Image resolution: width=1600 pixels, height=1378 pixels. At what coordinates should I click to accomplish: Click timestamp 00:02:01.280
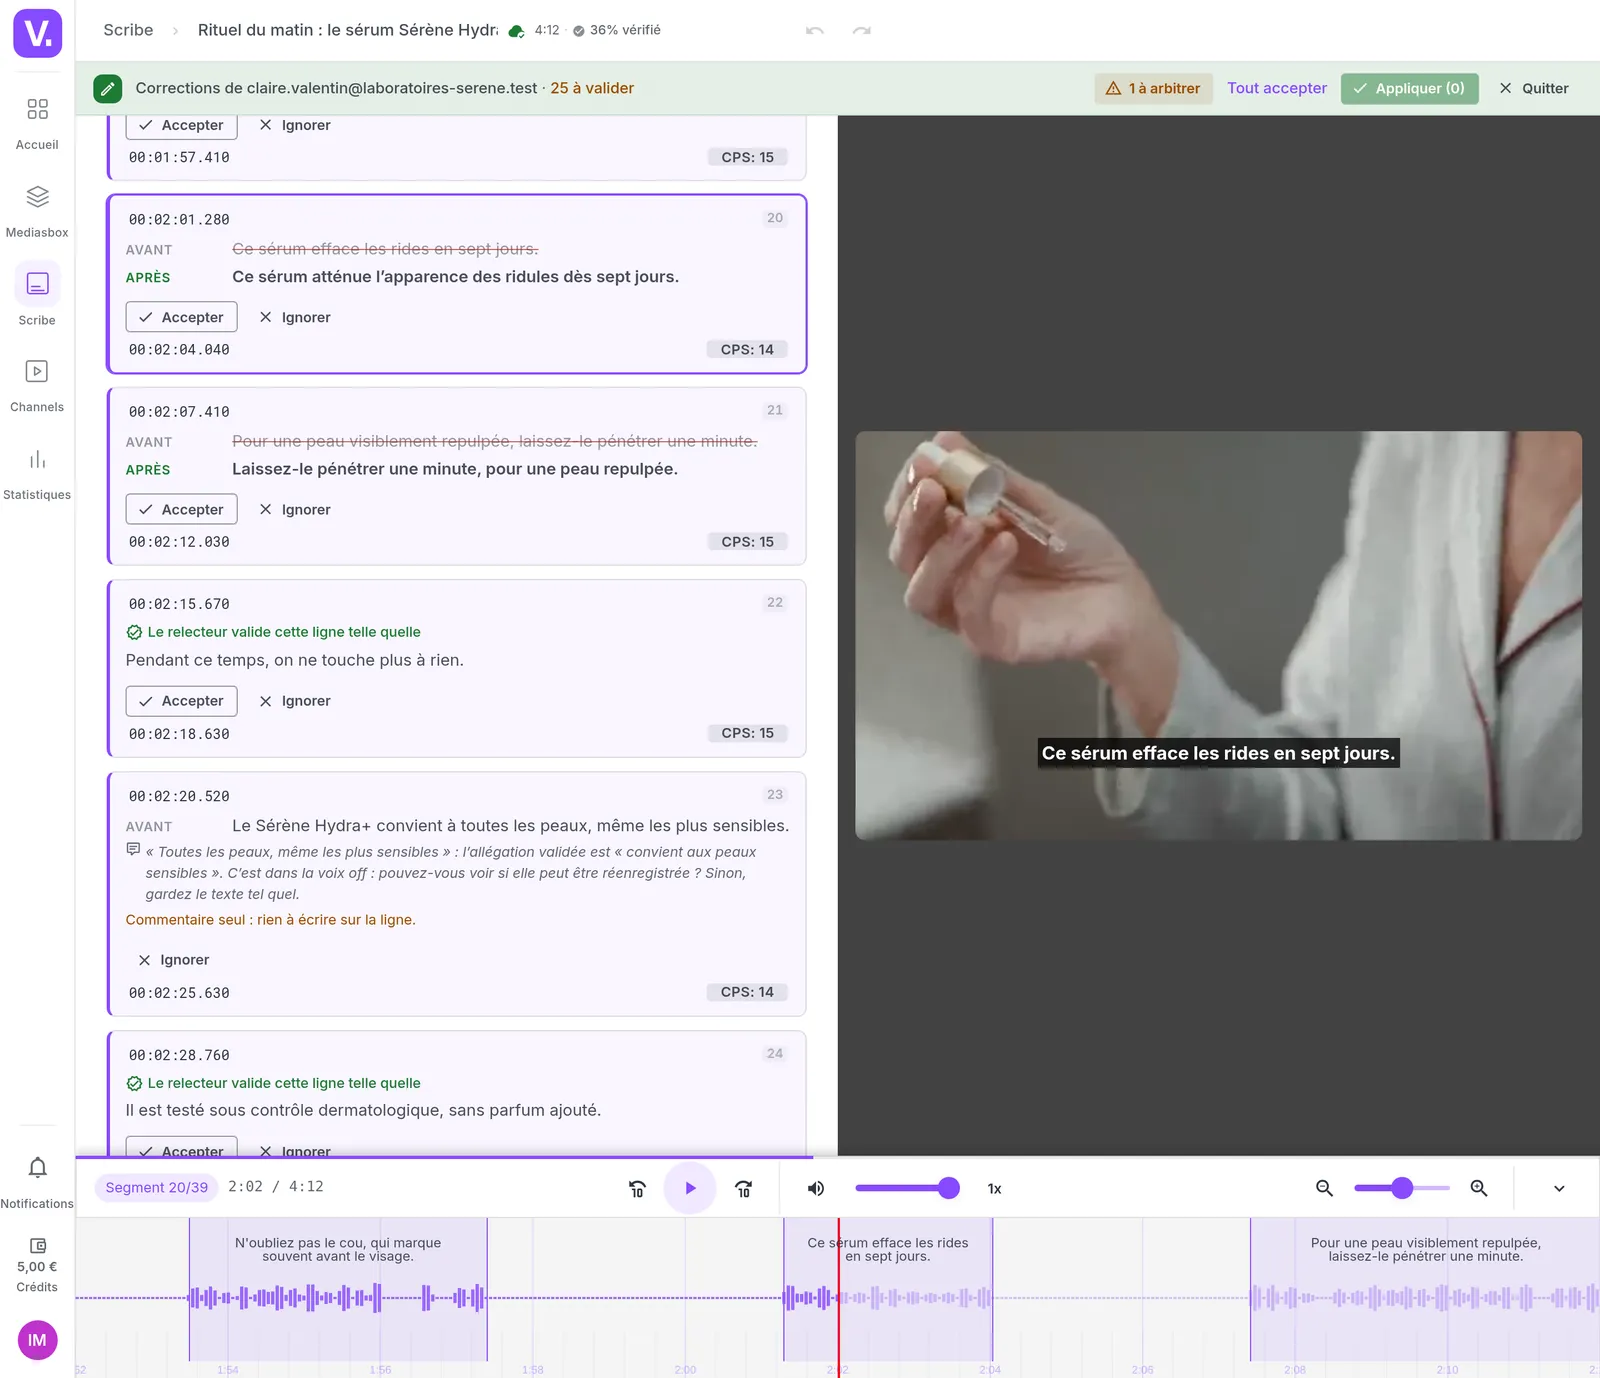(179, 219)
